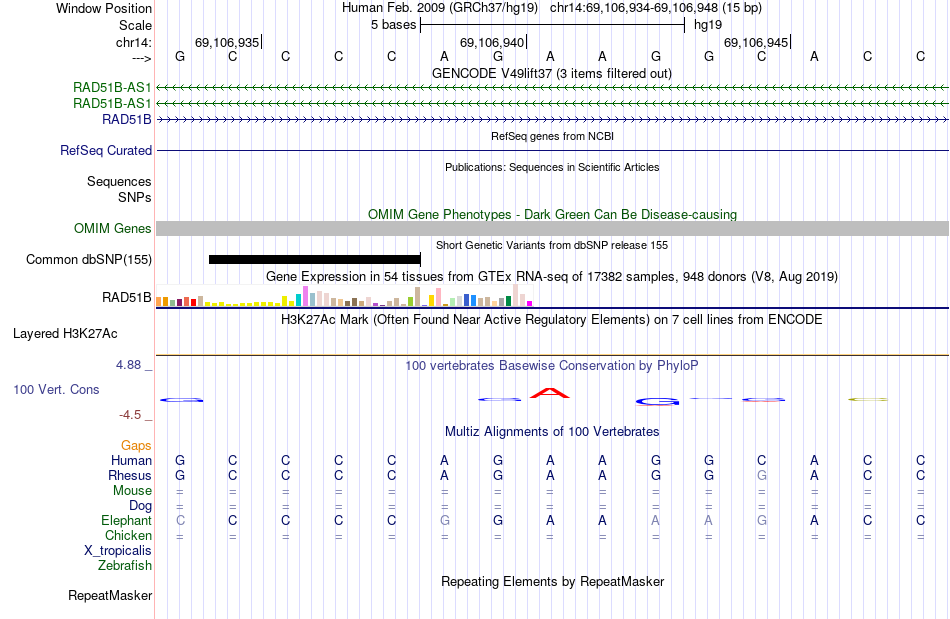
Task: Open the lower RAD51B-AS1 transcript label
Action: pos(112,103)
